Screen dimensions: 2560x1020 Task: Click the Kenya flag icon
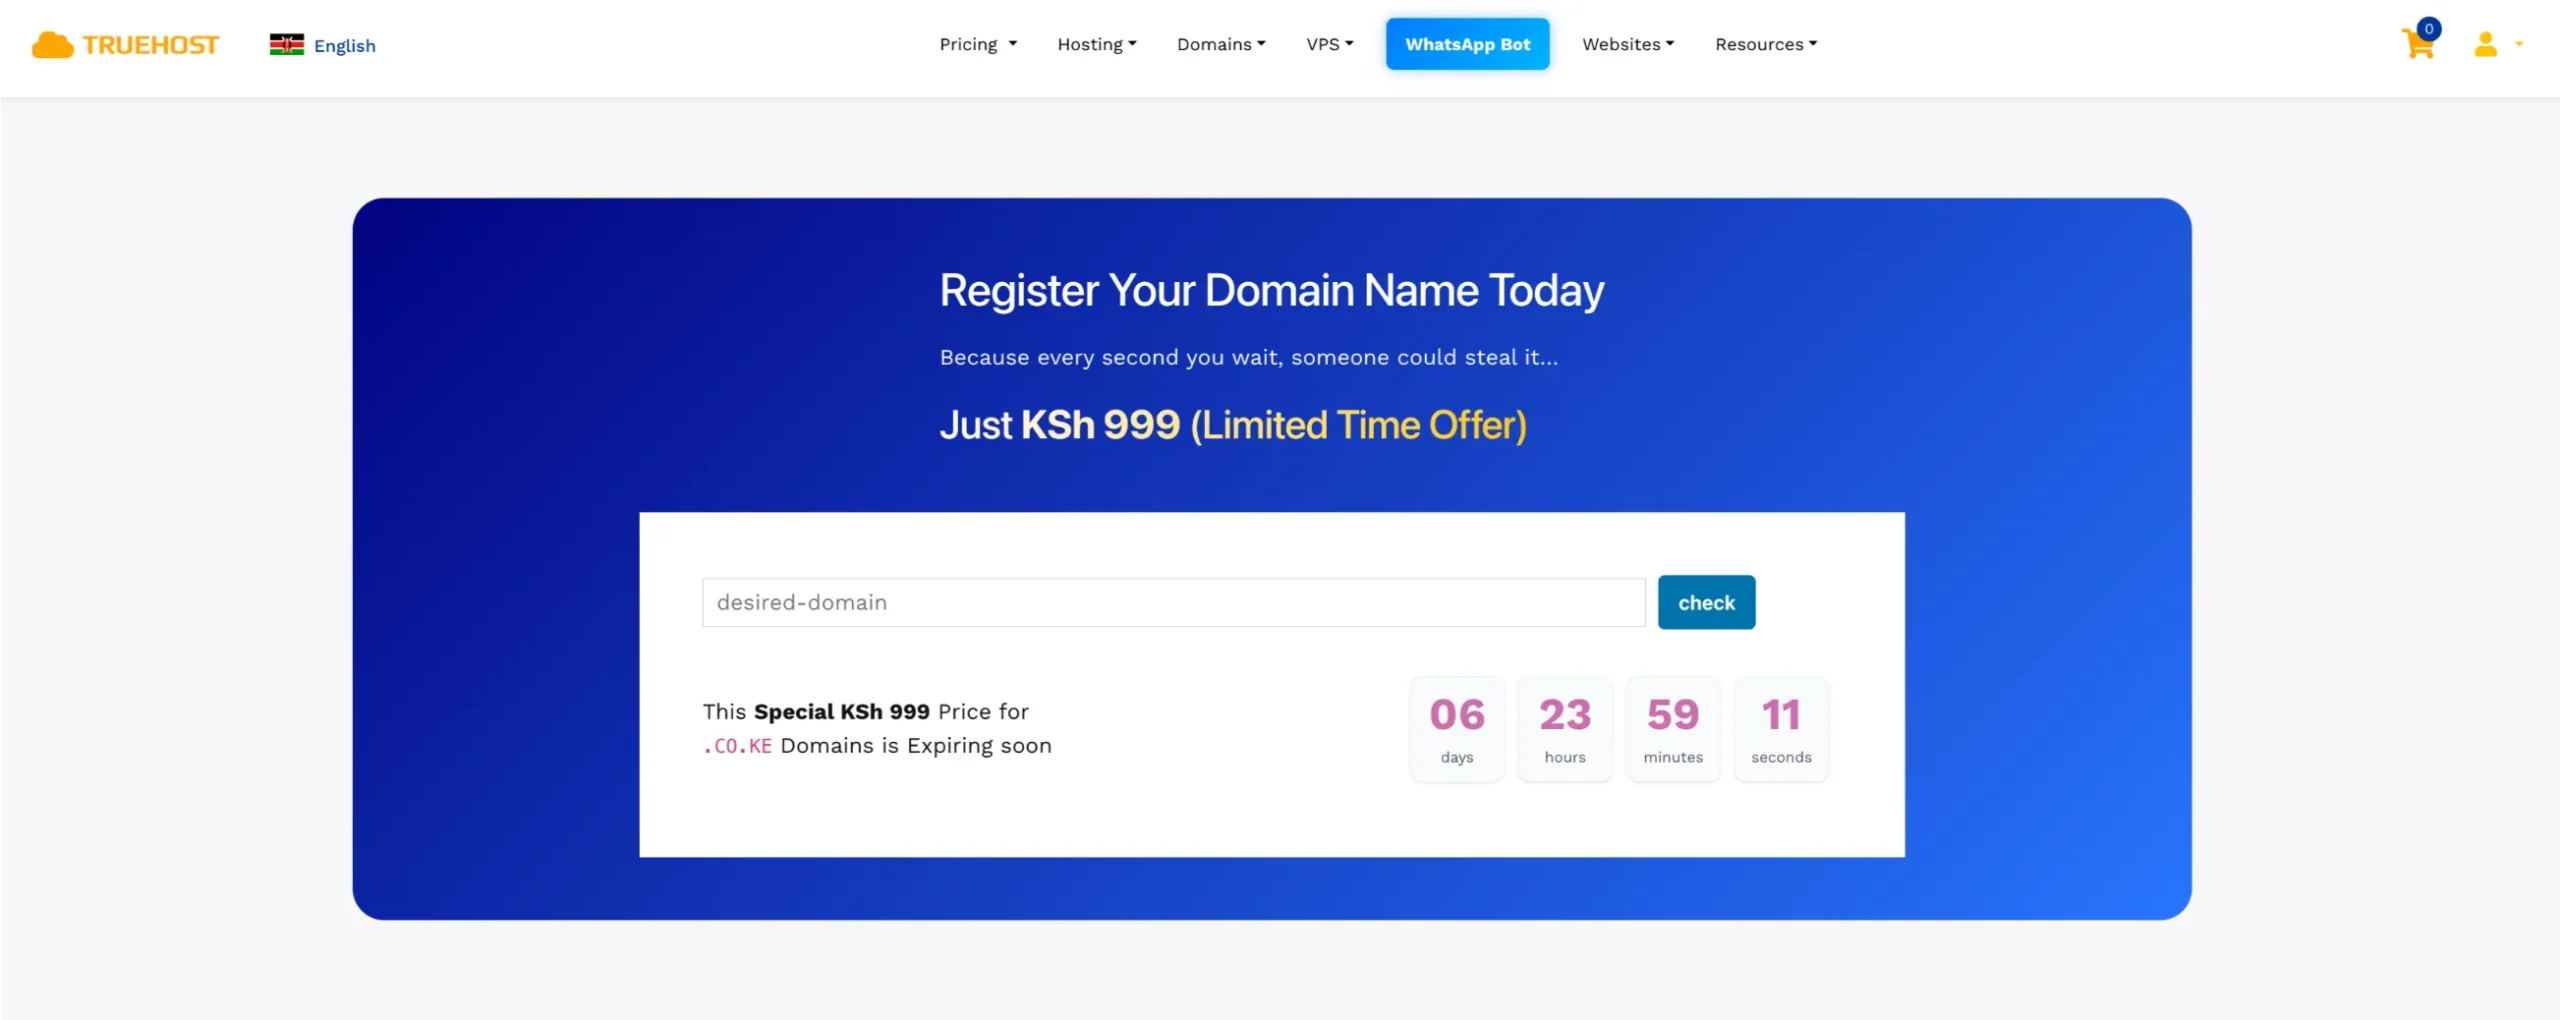click(x=286, y=44)
